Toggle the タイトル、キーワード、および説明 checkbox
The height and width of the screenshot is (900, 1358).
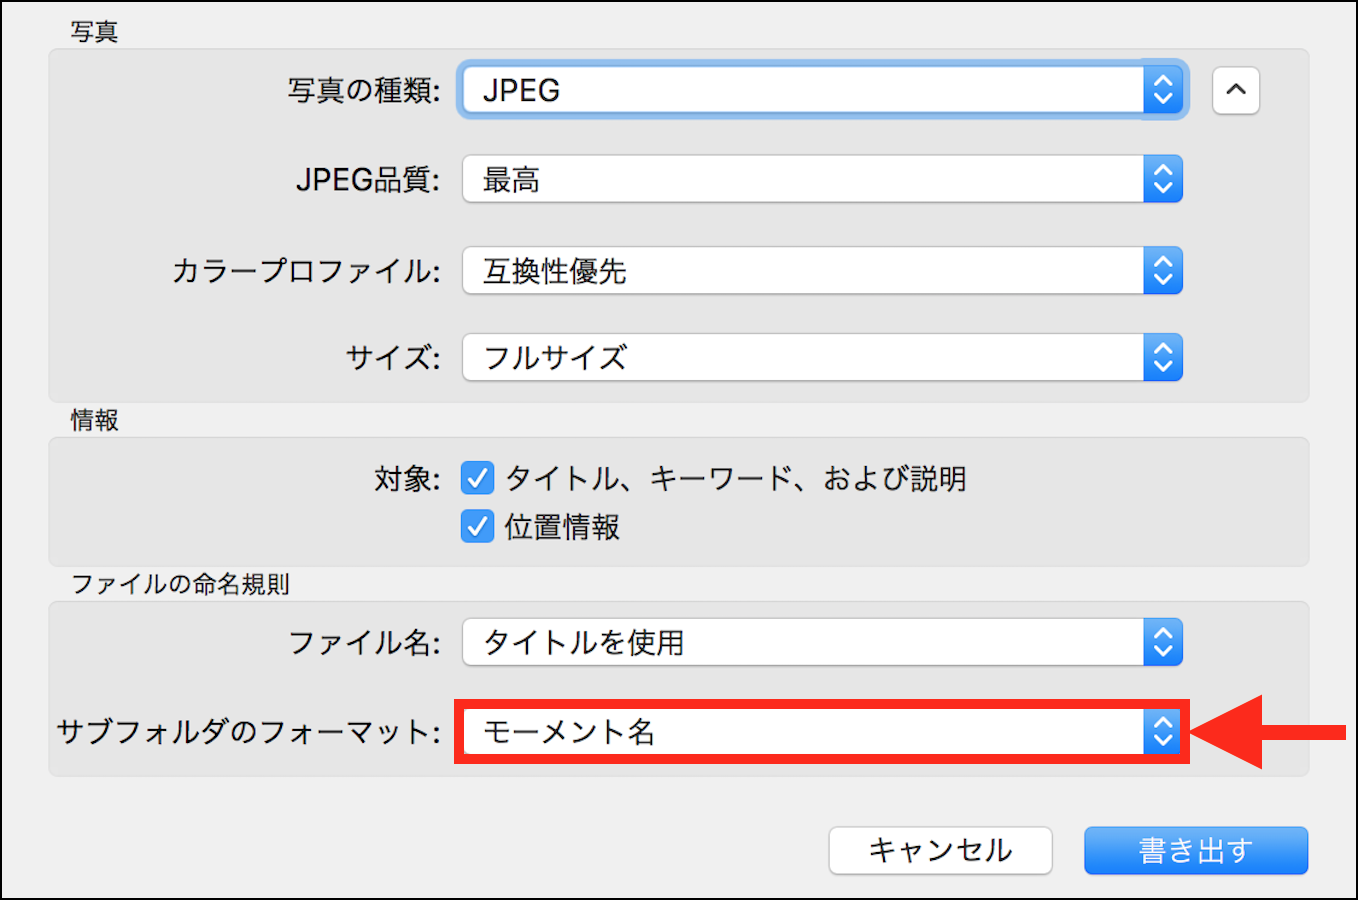tap(478, 478)
